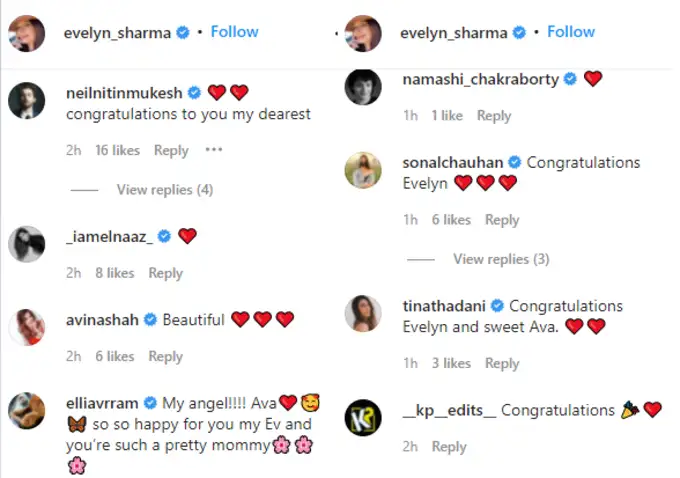The image size is (680, 478).
Task: Open tinathadani profile avatar
Action: 363,314
